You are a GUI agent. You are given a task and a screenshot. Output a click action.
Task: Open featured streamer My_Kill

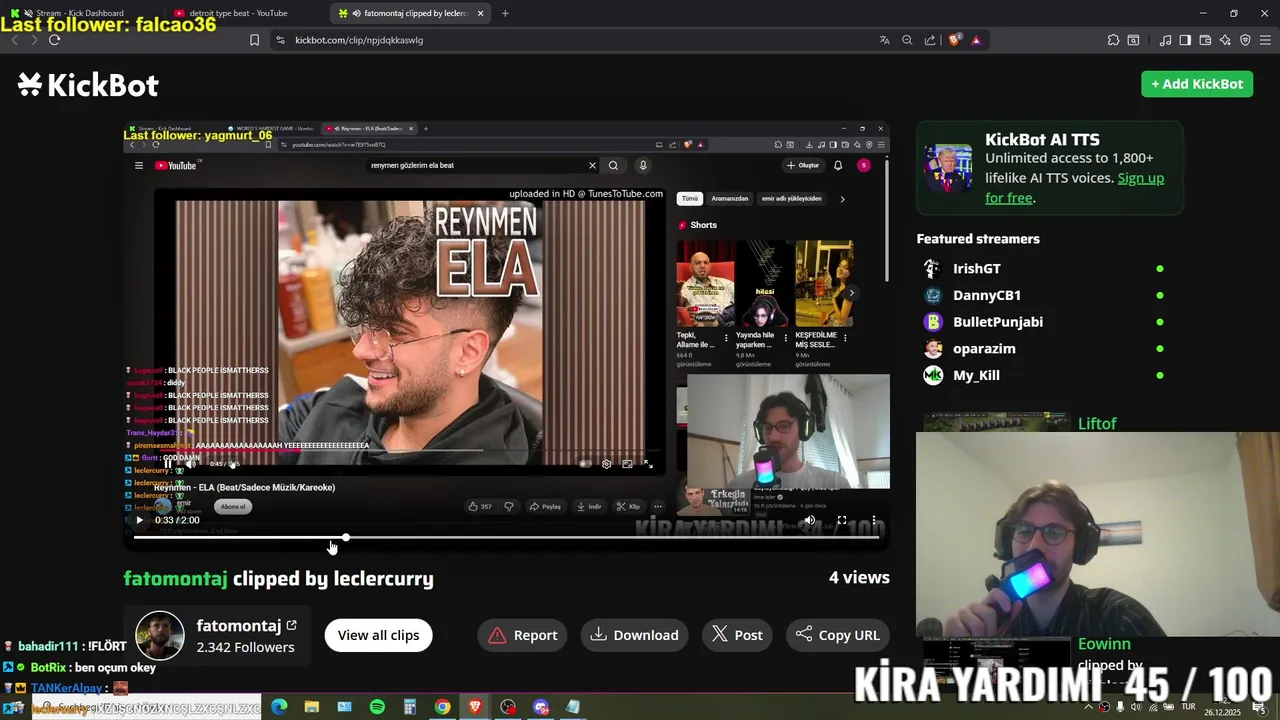pyautogui.click(x=976, y=375)
